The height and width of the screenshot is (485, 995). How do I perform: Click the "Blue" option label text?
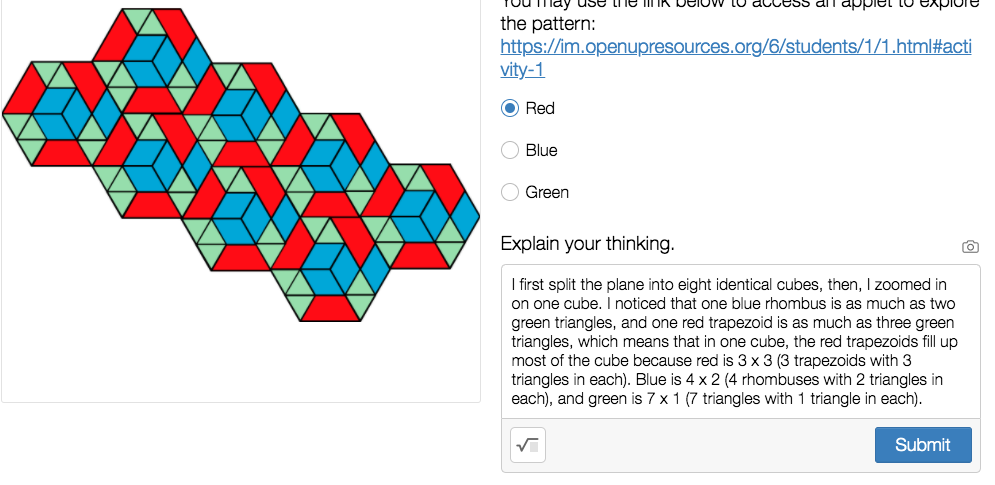coord(542,150)
